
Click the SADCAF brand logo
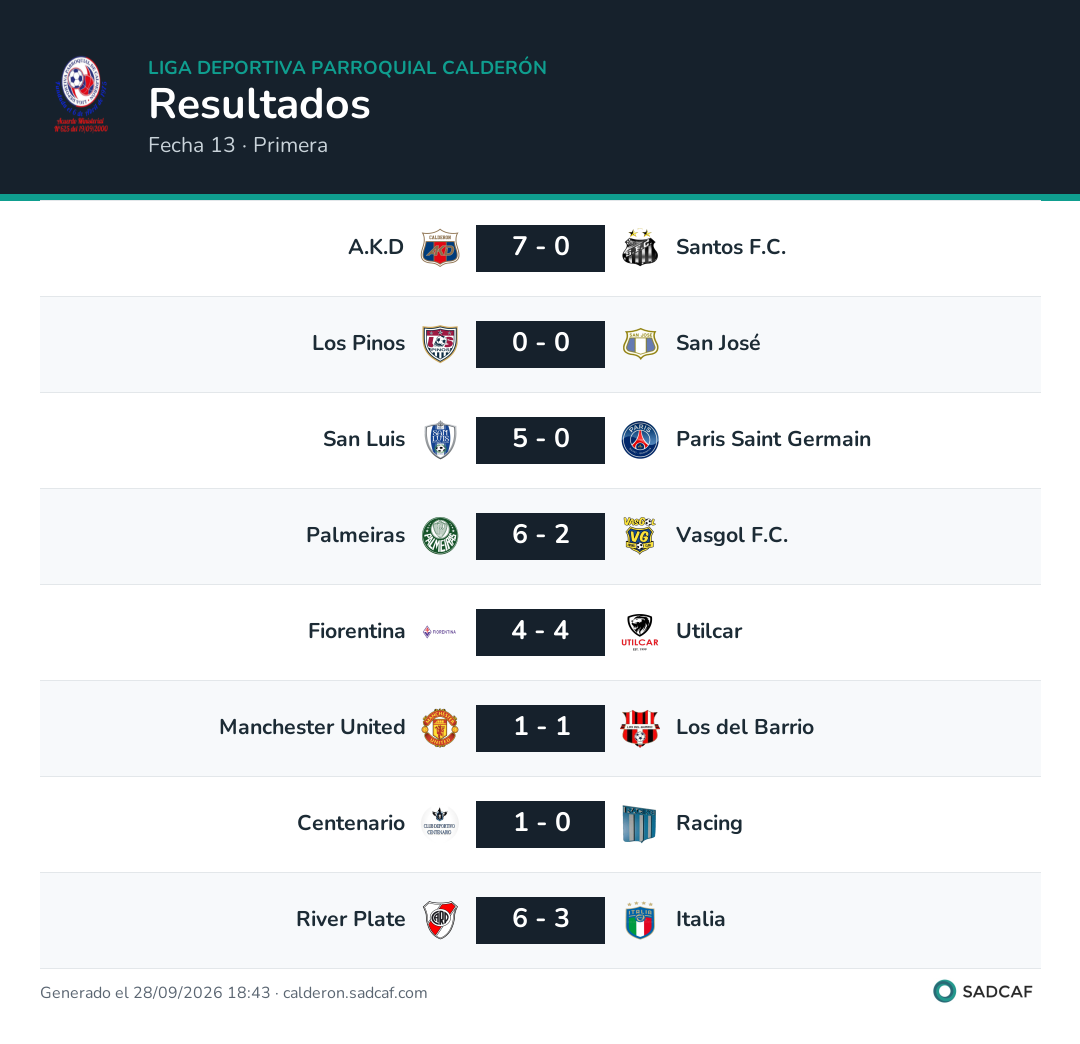[x=983, y=992]
